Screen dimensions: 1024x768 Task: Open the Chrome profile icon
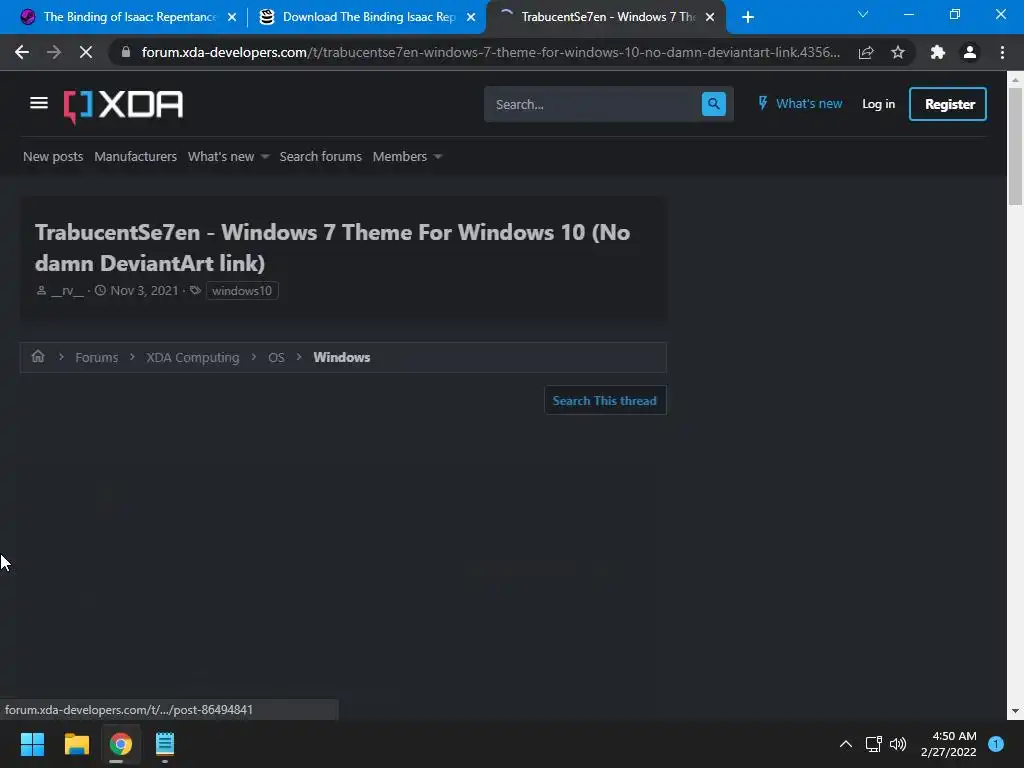(x=970, y=52)
